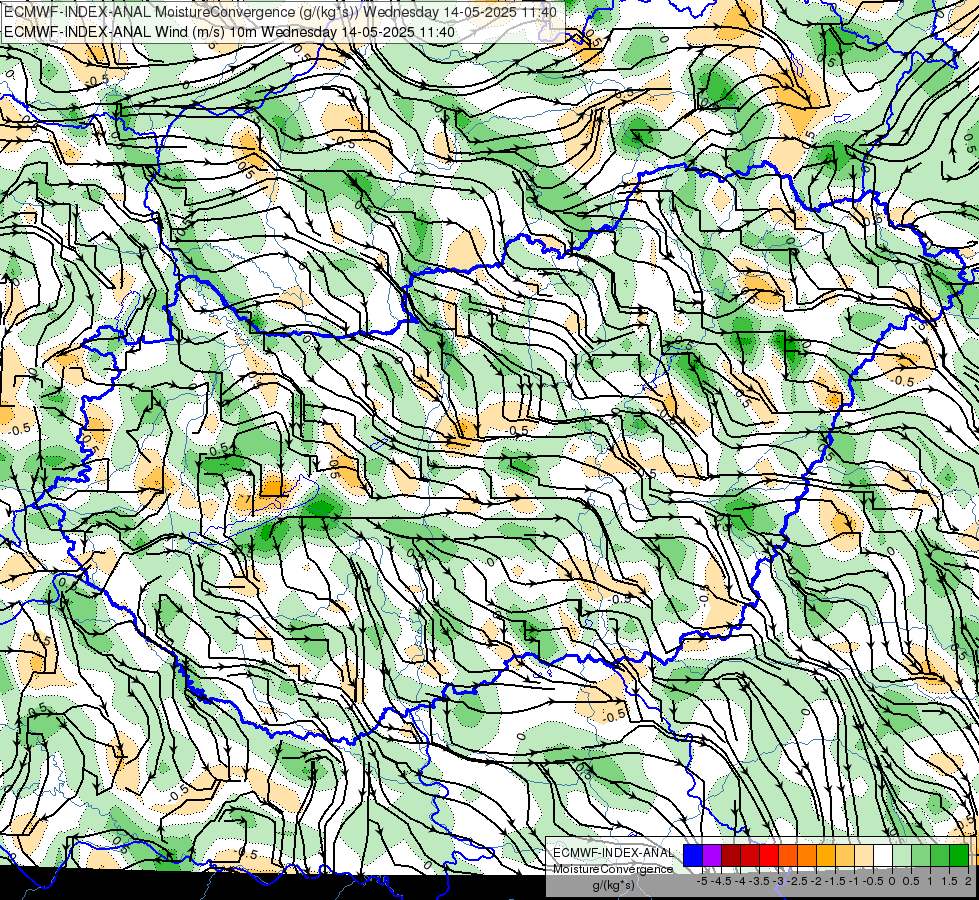Screen dimensions: 979x900
Task: Click the dark maroon legend swatch next to purple
Action: [731, 855]
